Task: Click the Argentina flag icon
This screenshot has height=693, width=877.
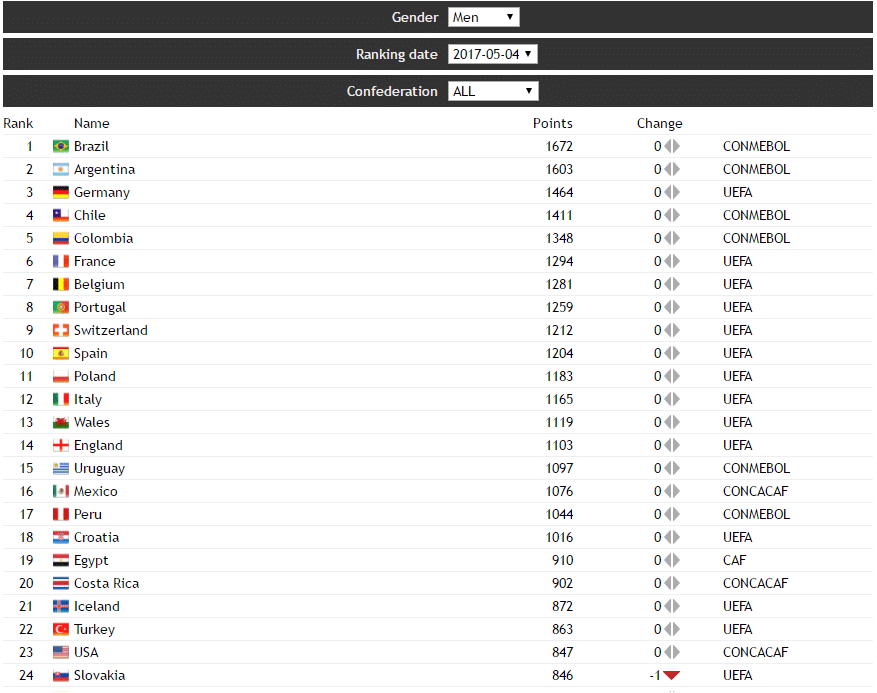Action: 60,169
